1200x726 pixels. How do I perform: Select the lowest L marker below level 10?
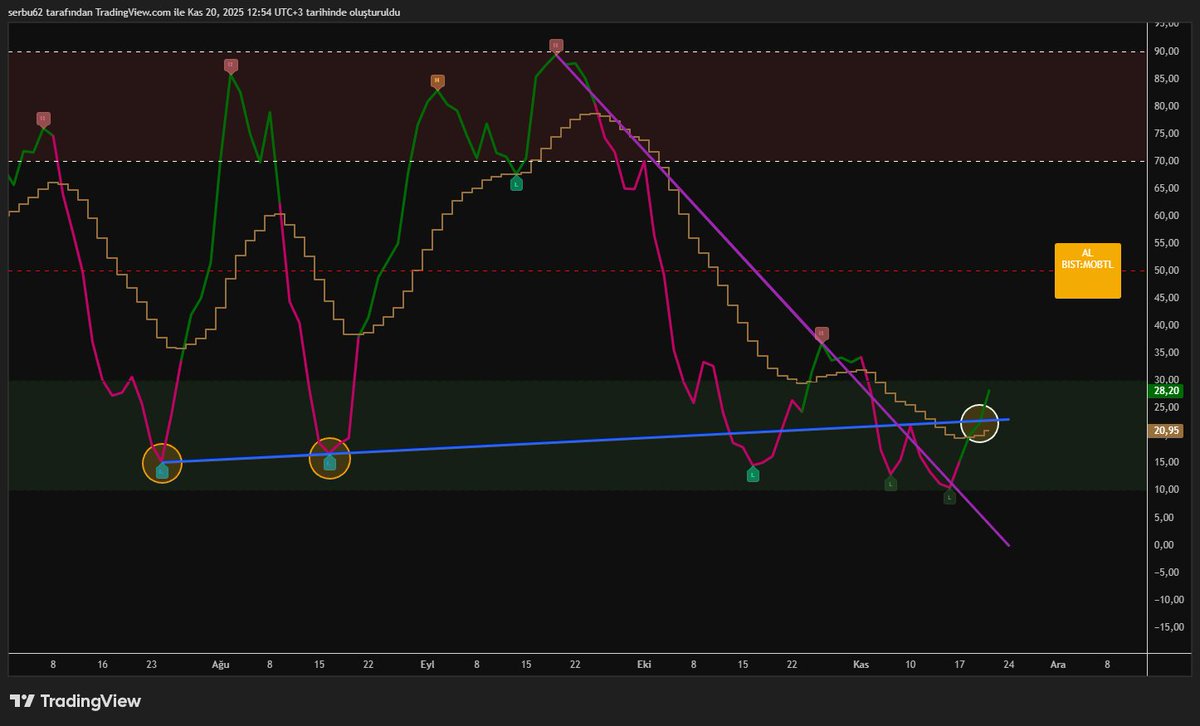(949, 497)
